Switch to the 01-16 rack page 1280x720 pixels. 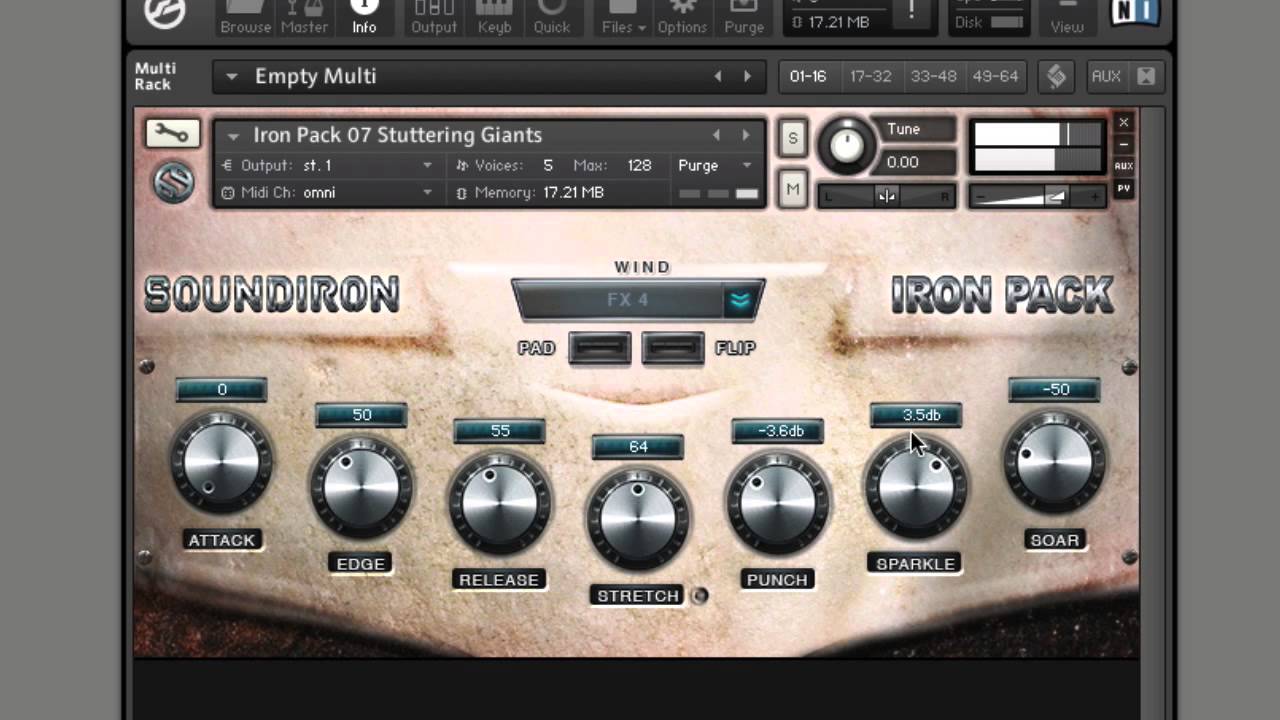[808, 76]
